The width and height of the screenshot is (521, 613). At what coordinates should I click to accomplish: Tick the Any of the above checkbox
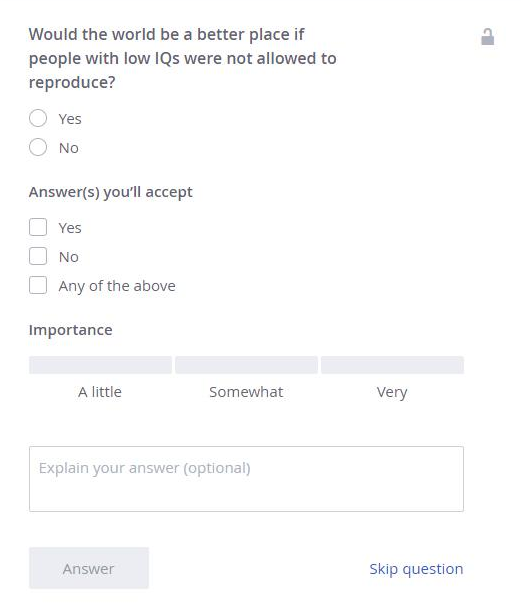(38, 285)
